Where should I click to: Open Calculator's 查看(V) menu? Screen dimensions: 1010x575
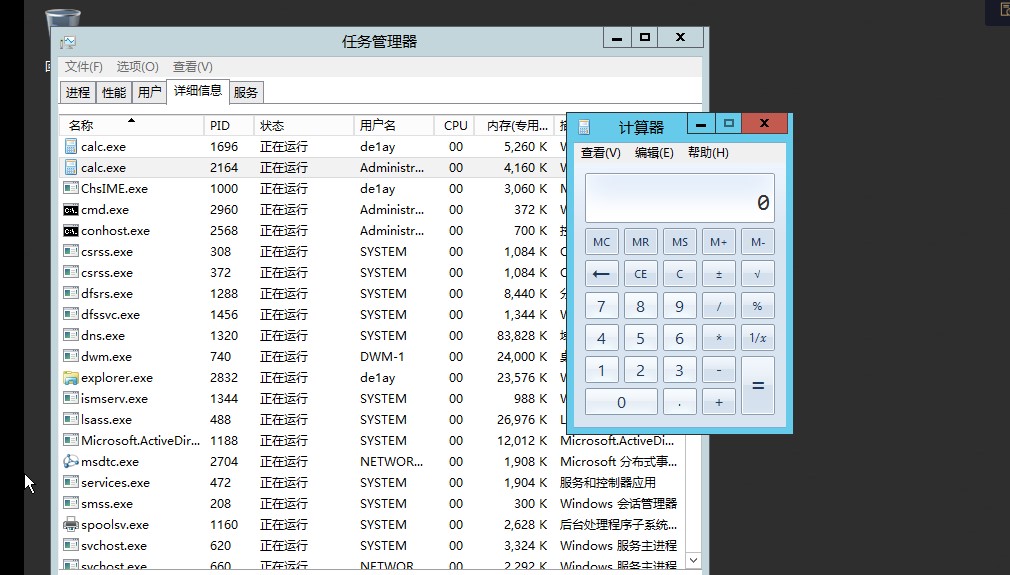(600, 153)
